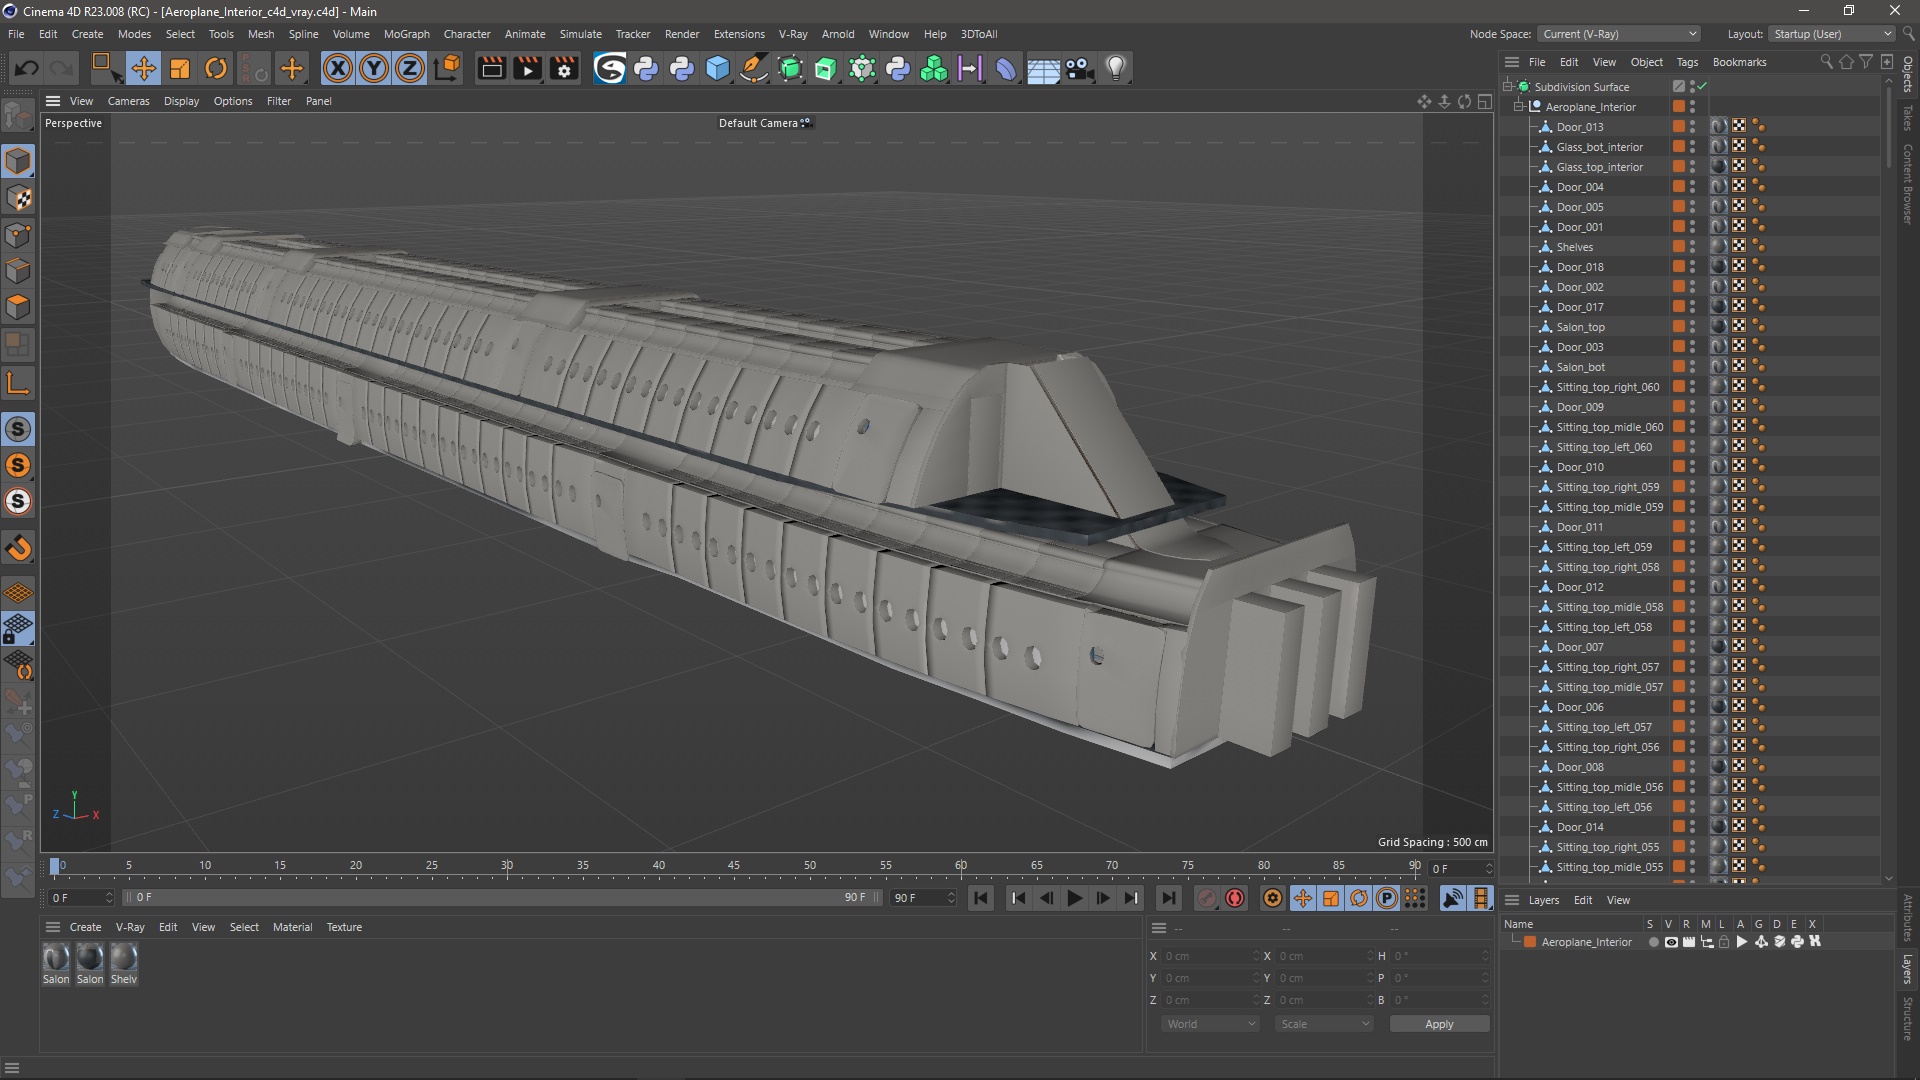The height and width of the screenshot is (1080, 1920).
Task: Open the Spline Pen tool
Action: pos(754,68)
